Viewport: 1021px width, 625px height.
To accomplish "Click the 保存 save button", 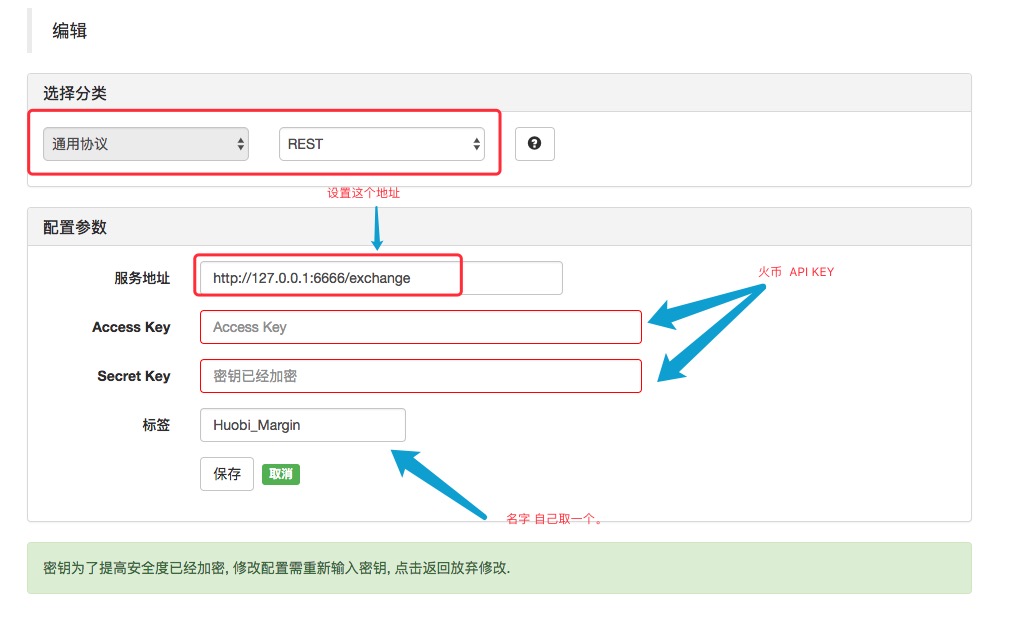I will pyautogui.click(x=227, y=474).
